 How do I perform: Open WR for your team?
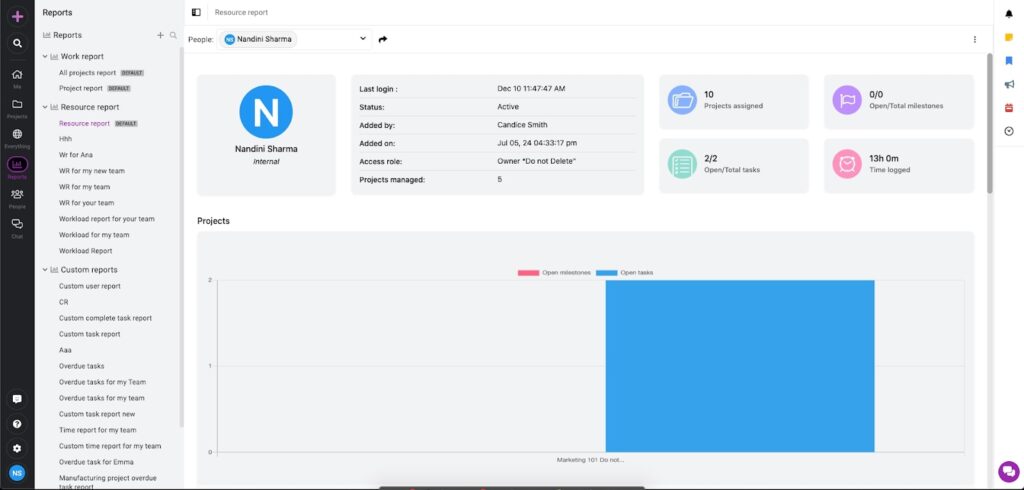coord(86,203)
